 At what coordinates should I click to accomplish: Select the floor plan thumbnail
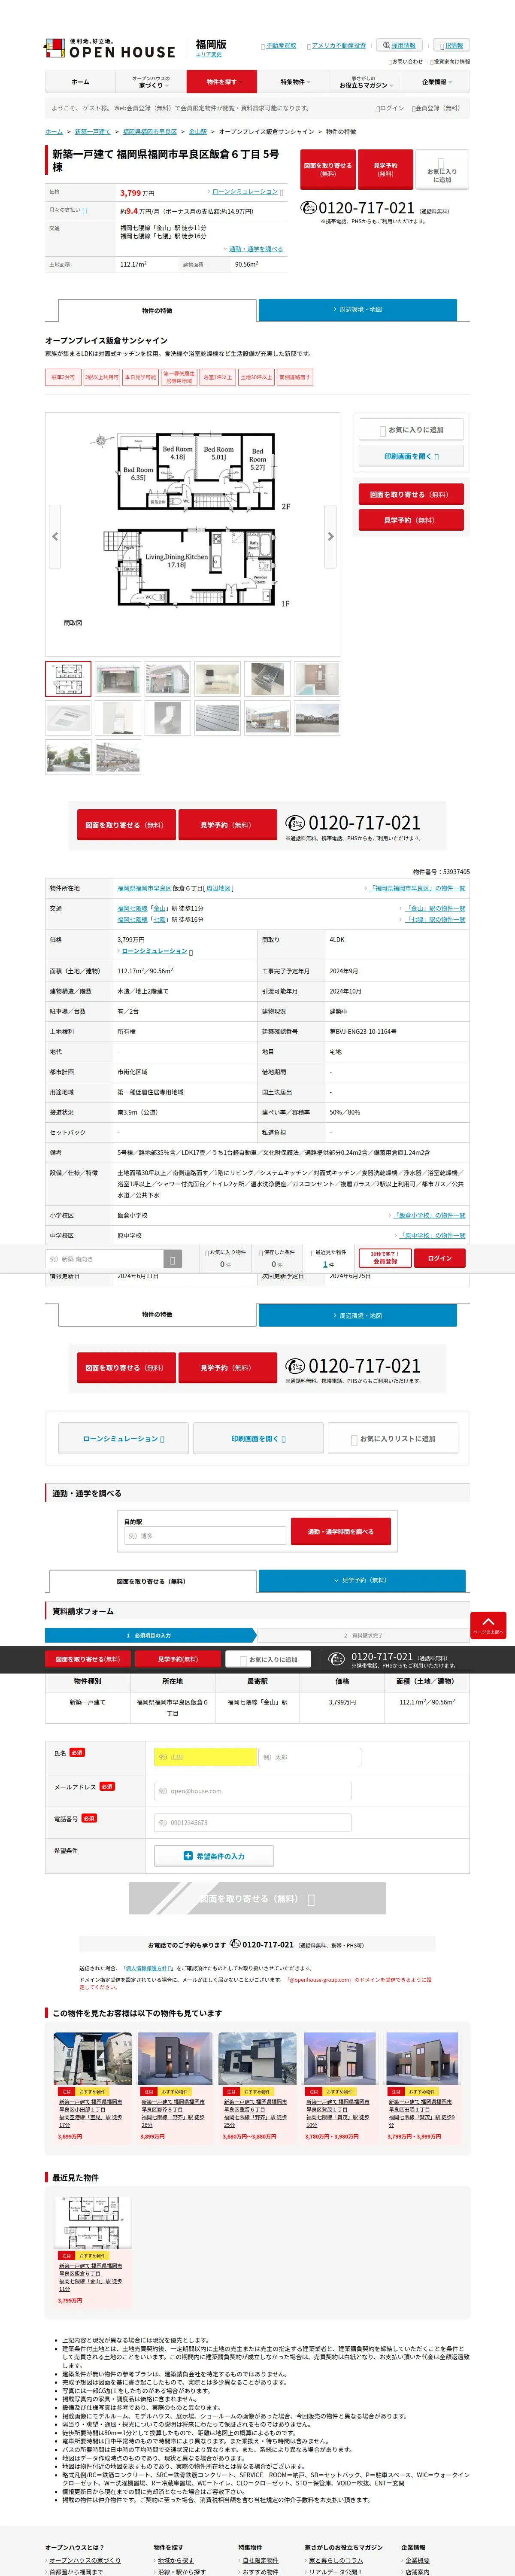[68, 679]
